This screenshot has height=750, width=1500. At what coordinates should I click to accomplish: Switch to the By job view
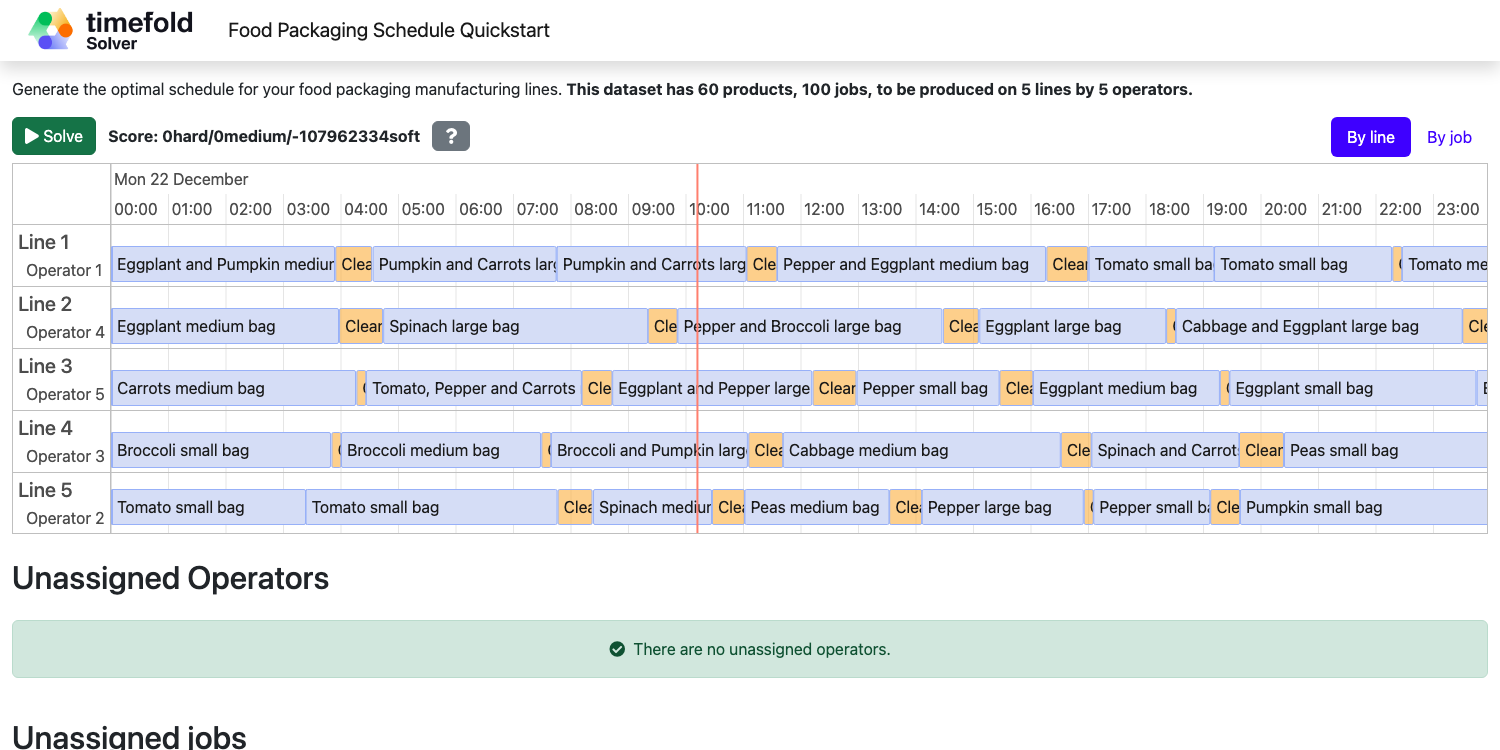(1449, 137)
